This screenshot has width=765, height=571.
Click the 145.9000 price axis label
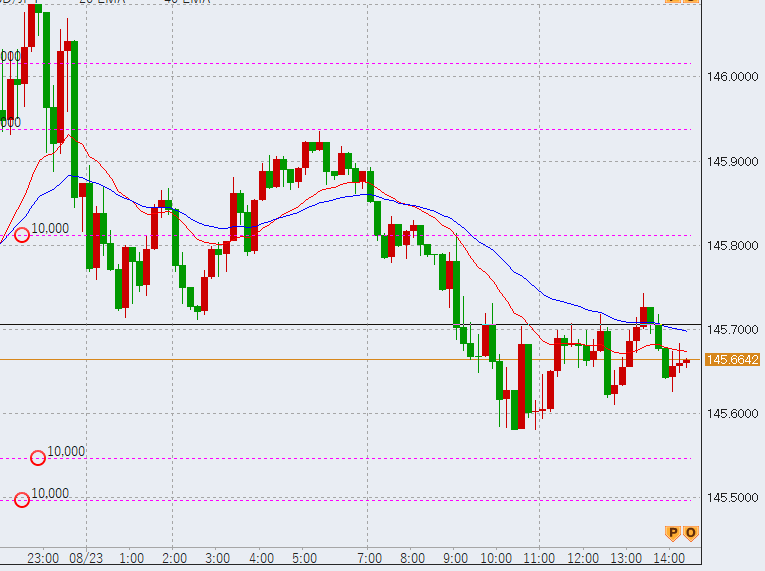click(x=732, y=161)
